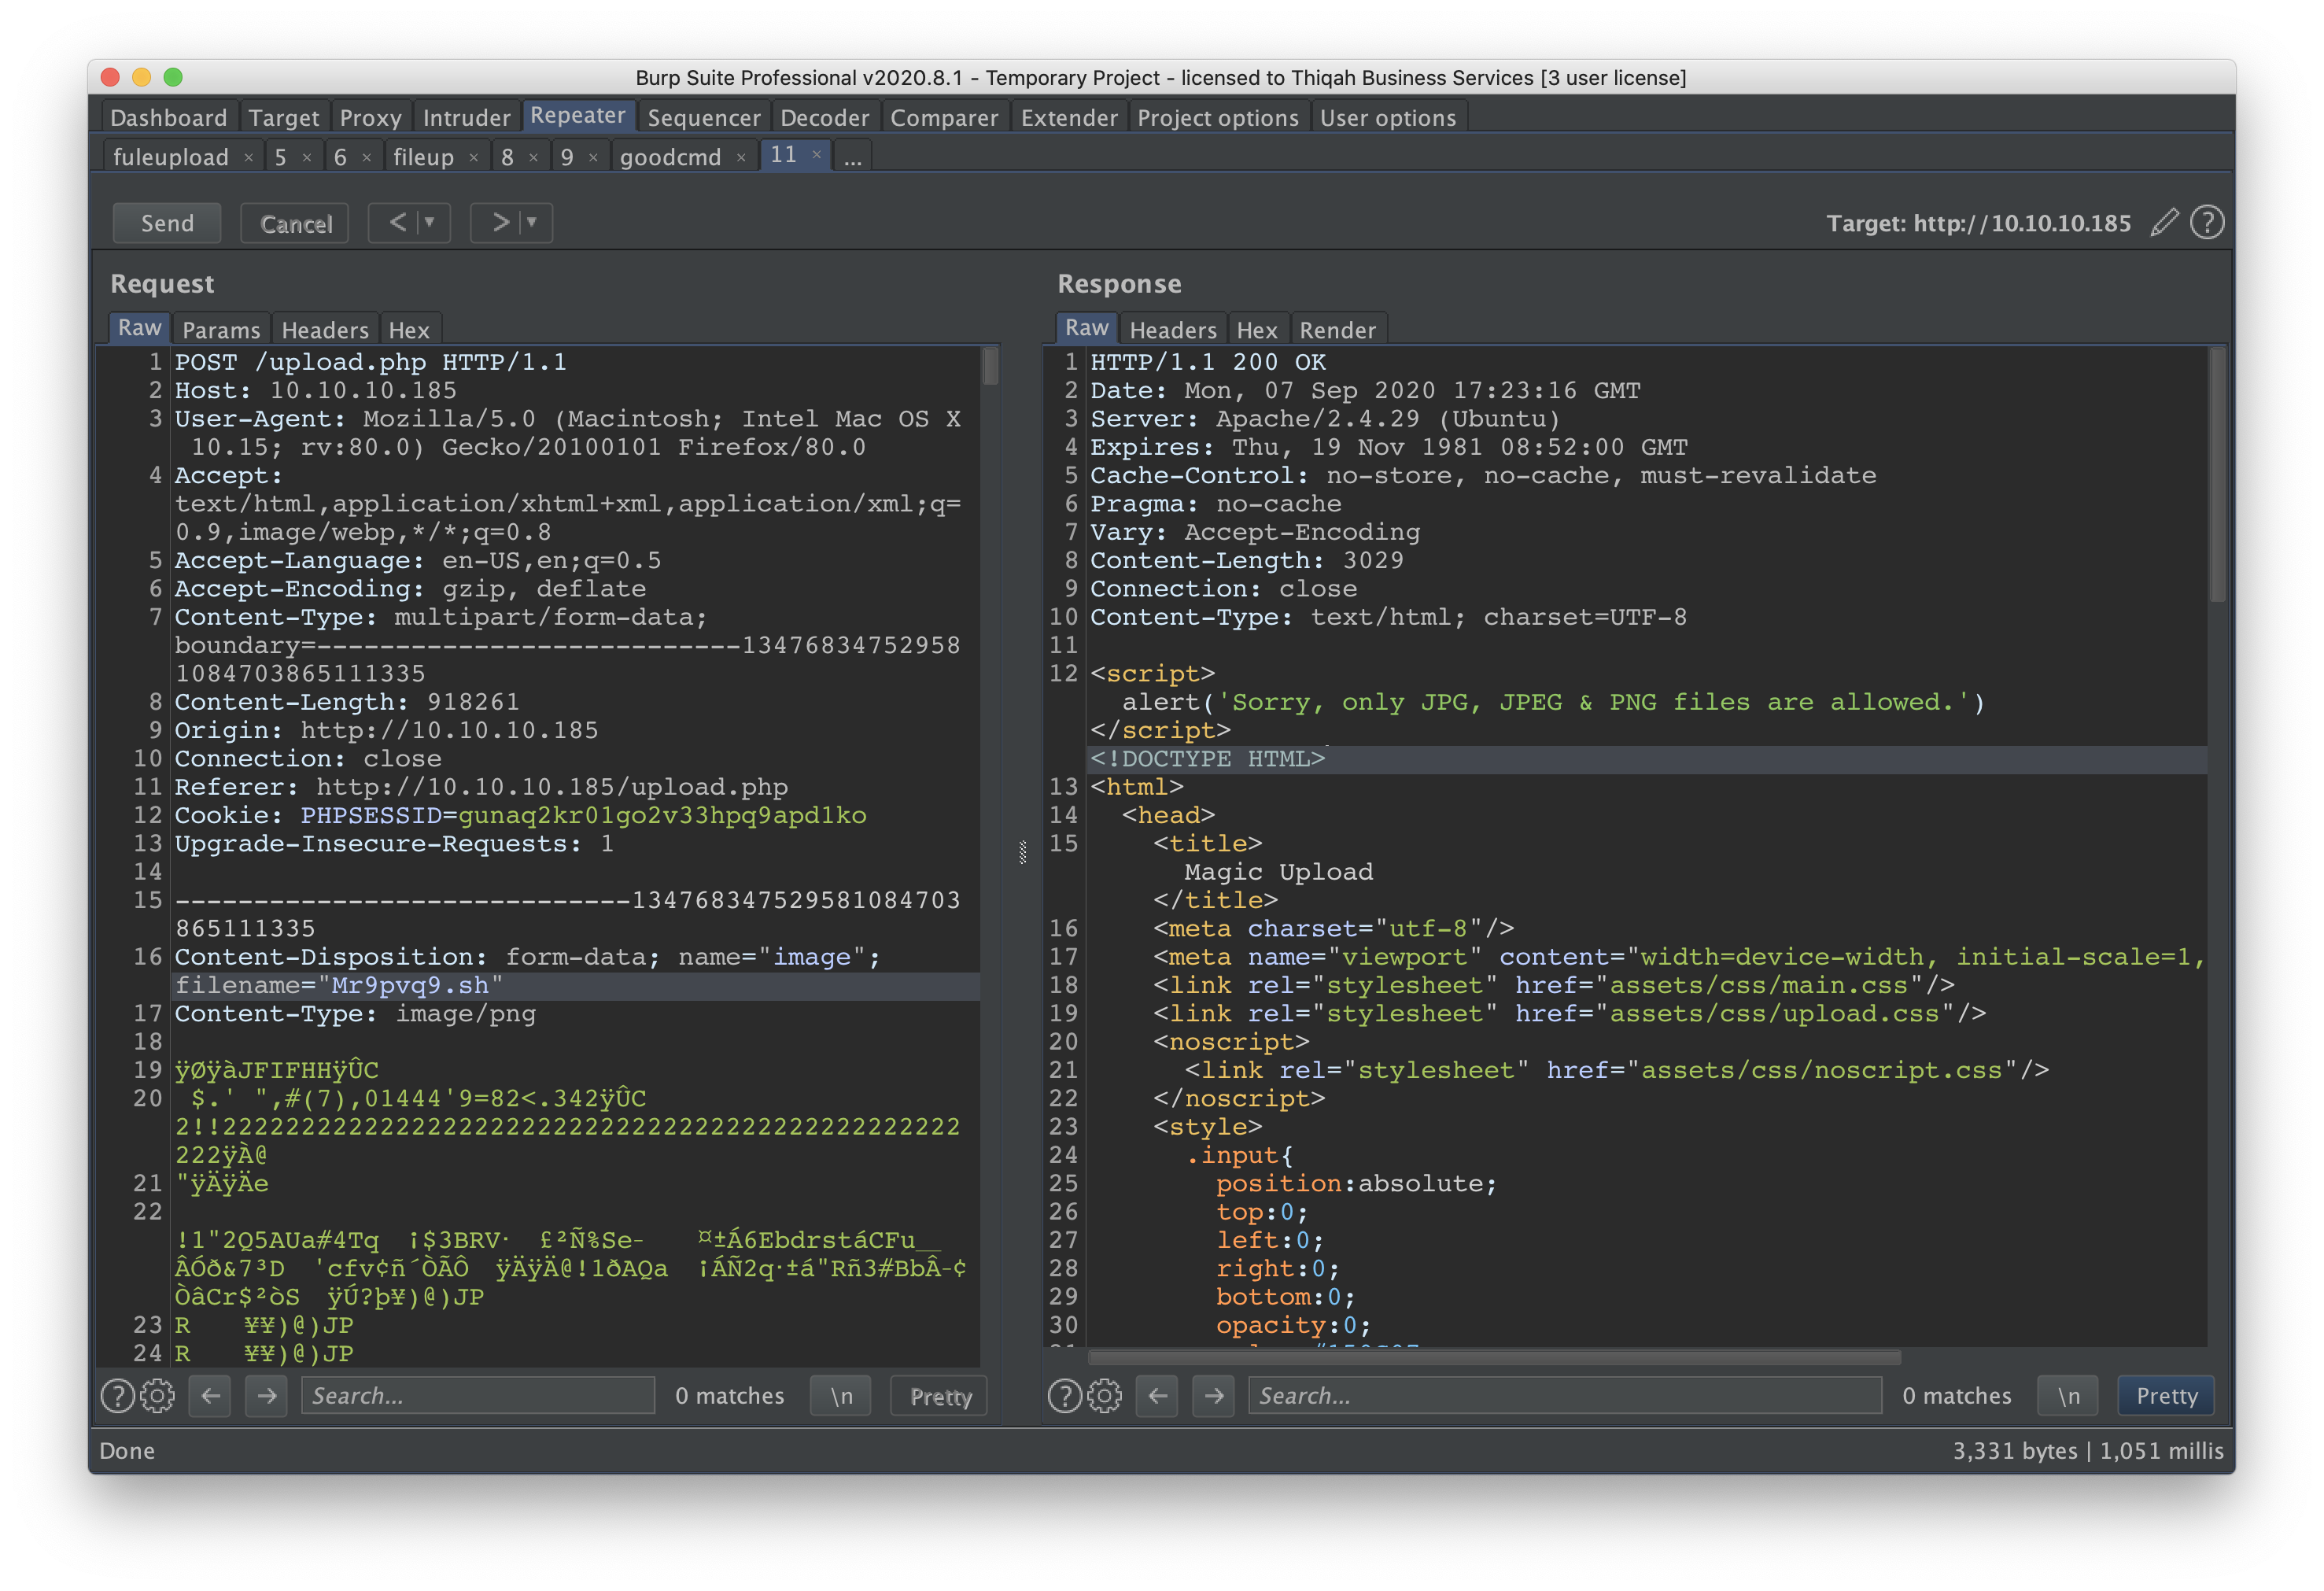Close repeater tab 9
This screenshot has height=1591, width=2324.
point(593,158)
